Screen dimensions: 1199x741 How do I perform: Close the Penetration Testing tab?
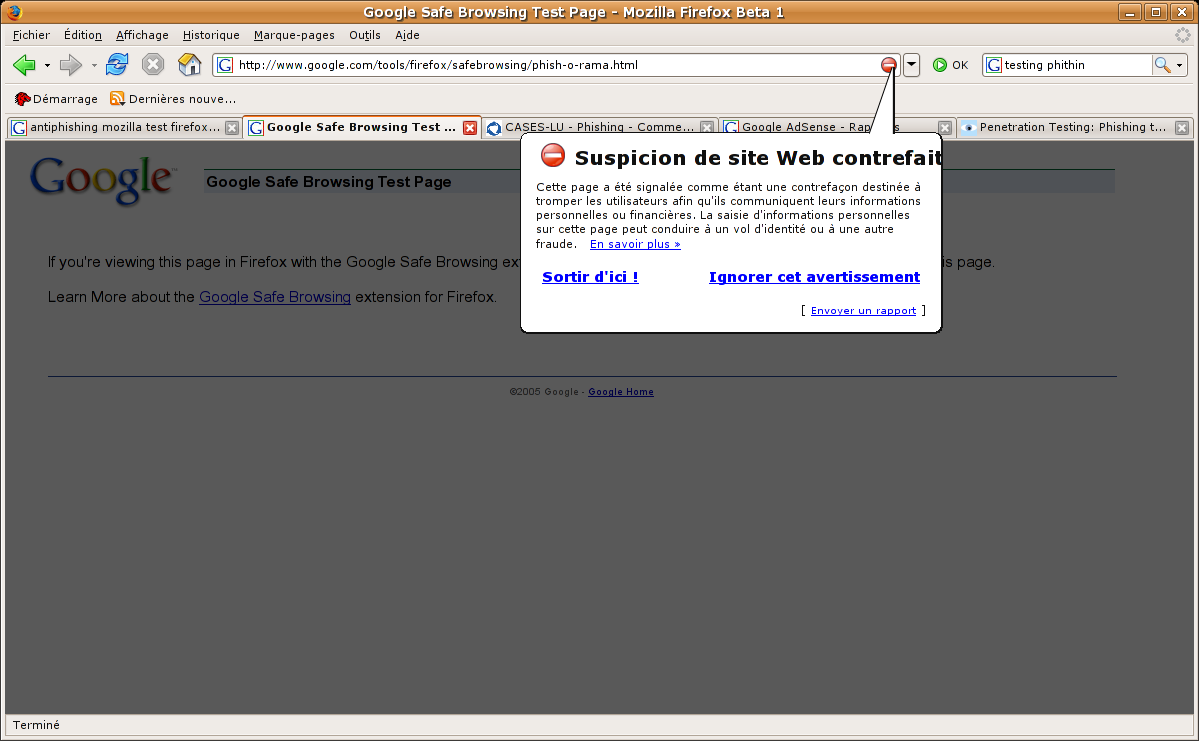point(1182,128)
